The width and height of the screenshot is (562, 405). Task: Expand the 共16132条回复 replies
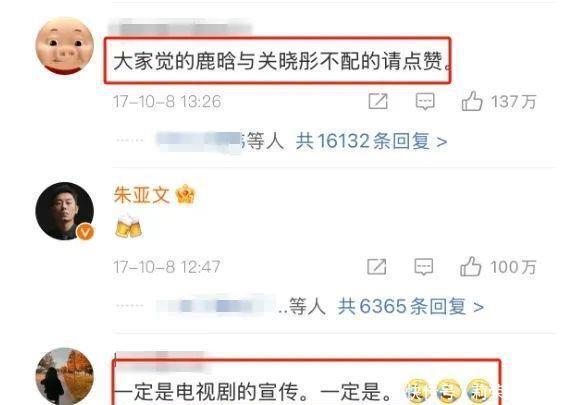point(371,141)
